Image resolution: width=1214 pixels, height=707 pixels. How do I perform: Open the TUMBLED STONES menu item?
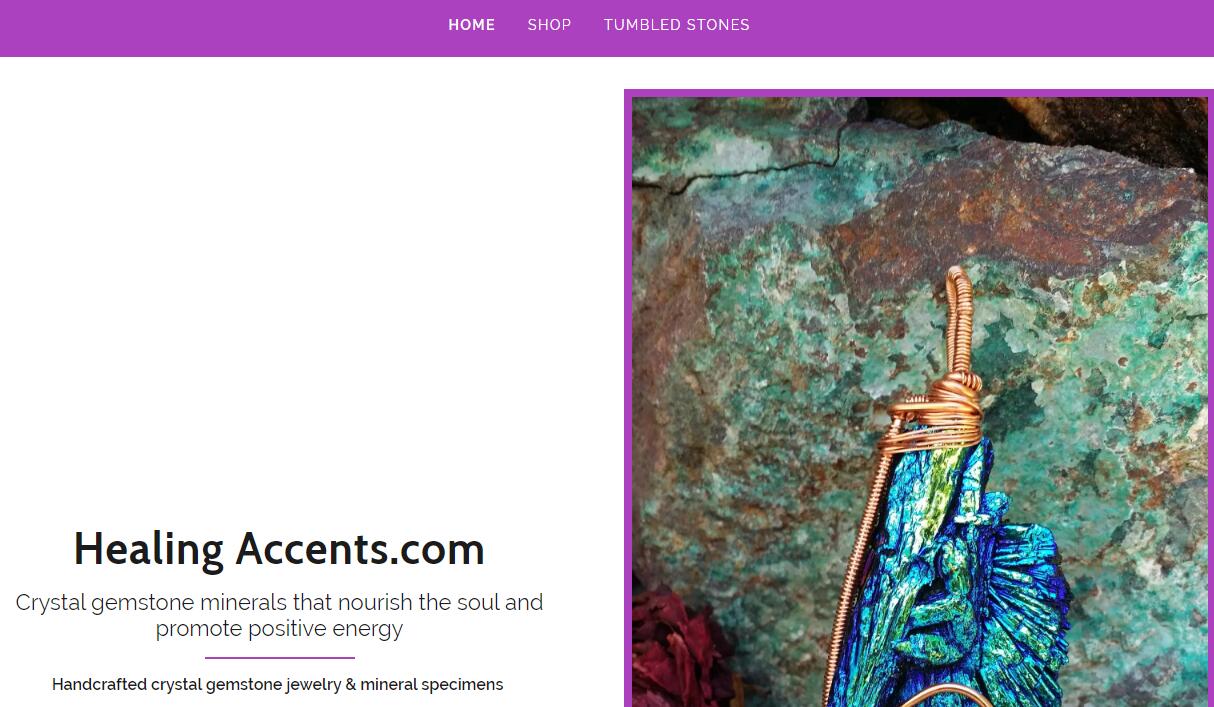coord(676,25)
